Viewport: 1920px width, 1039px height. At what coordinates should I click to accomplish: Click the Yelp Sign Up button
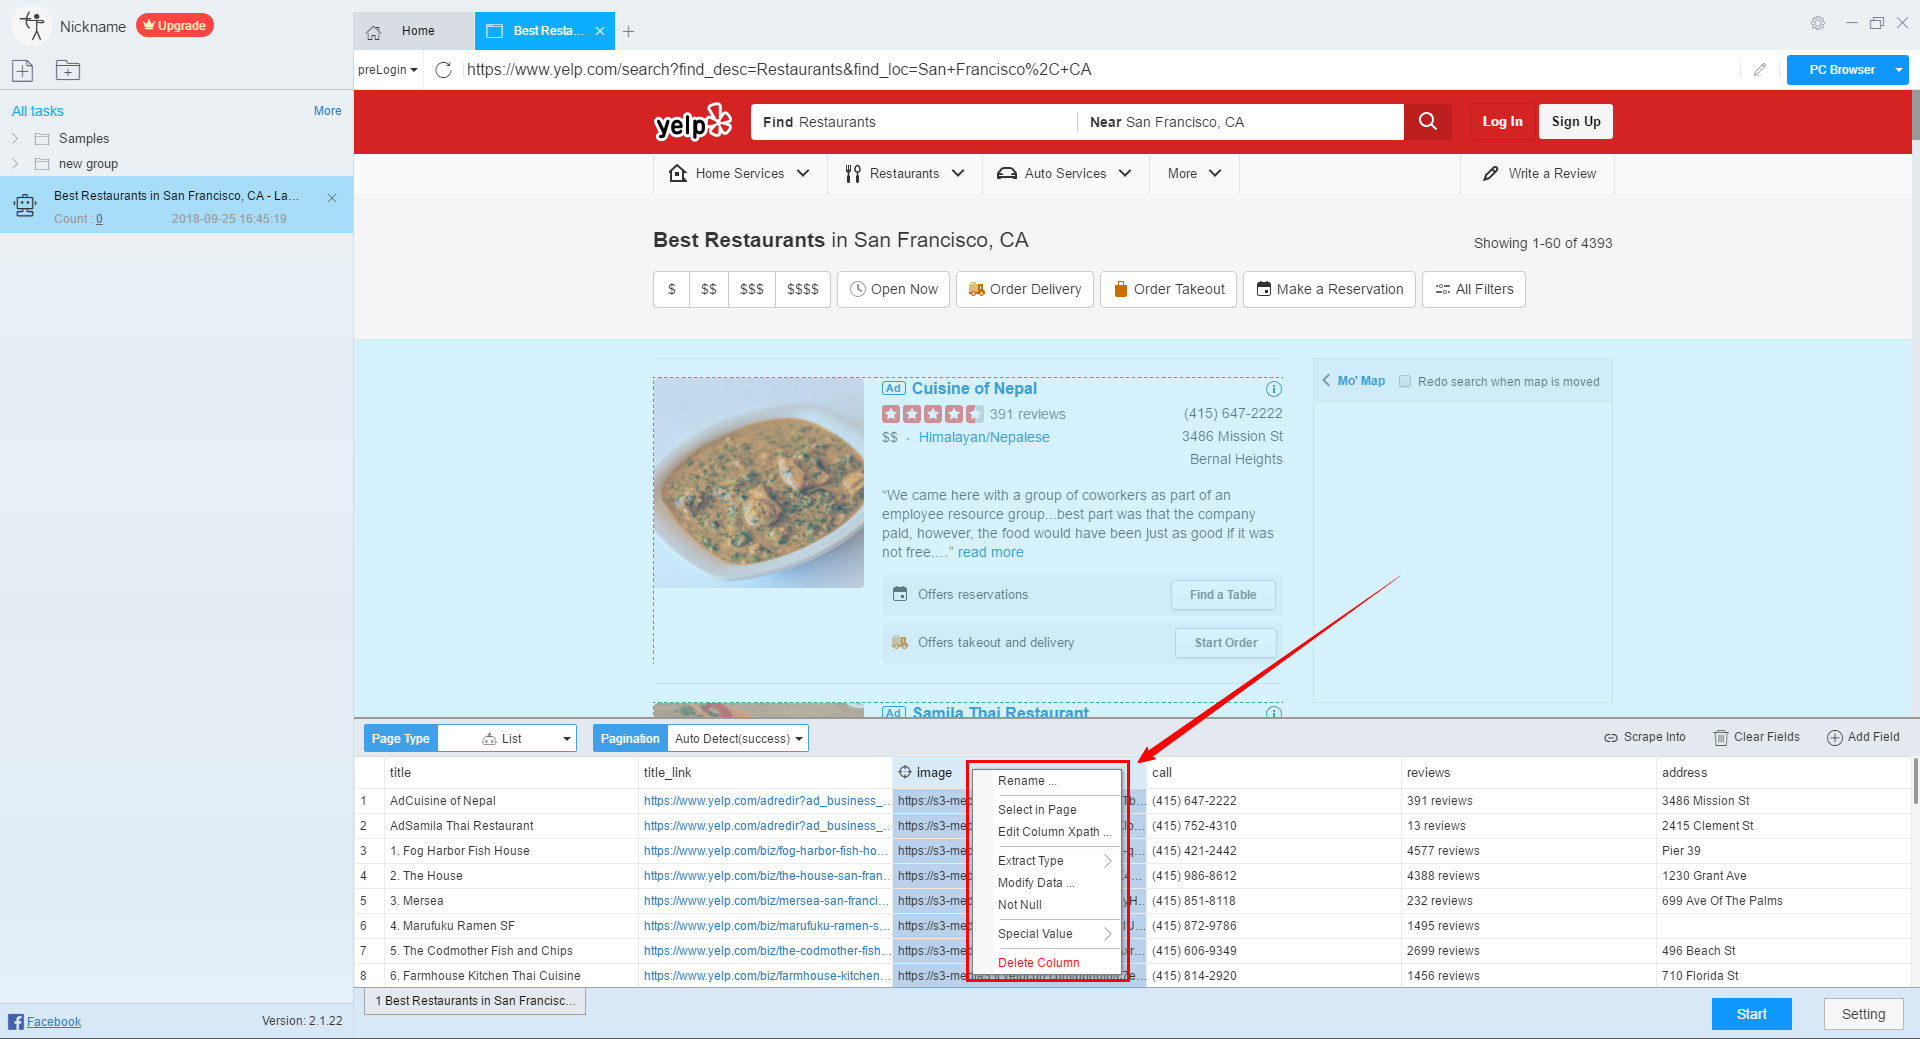pos(1576,122)
